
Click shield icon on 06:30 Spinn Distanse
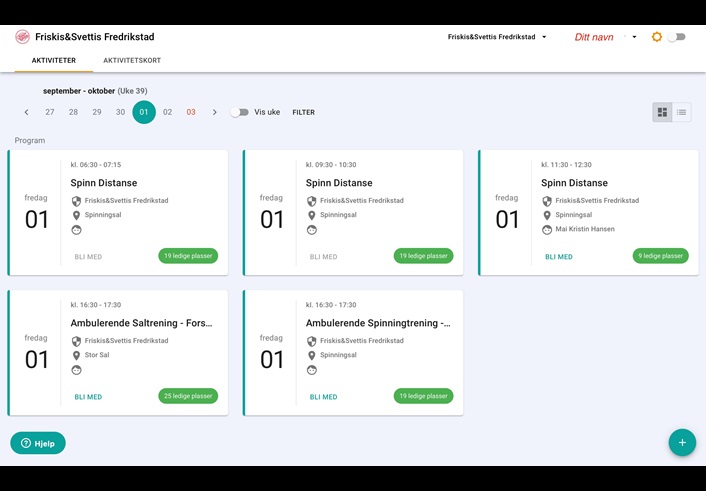pos(77,201)
